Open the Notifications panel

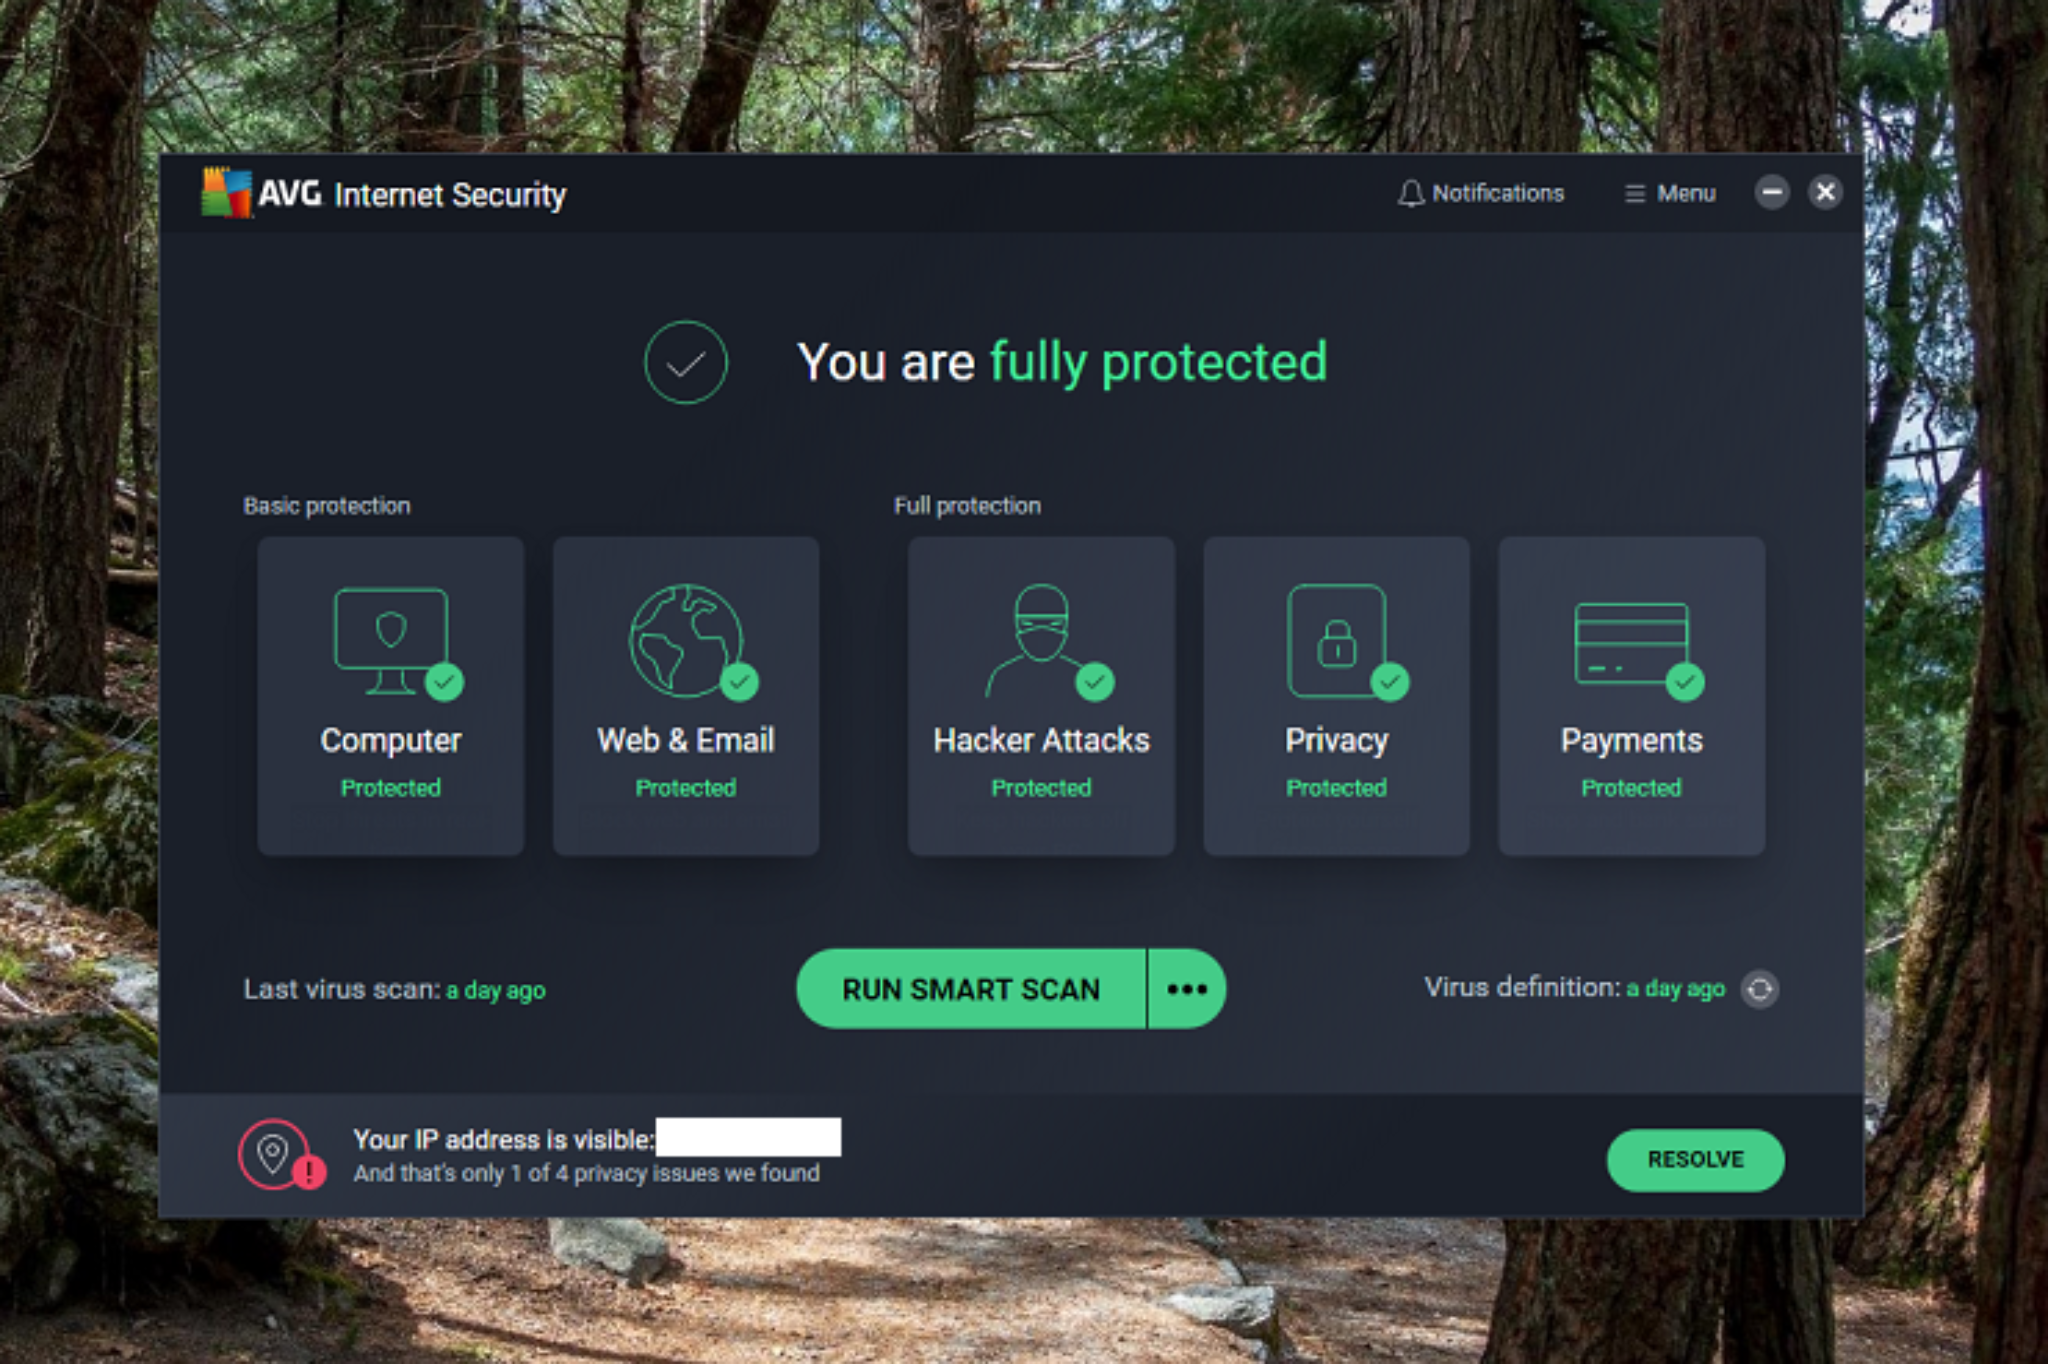[1497, 193]
